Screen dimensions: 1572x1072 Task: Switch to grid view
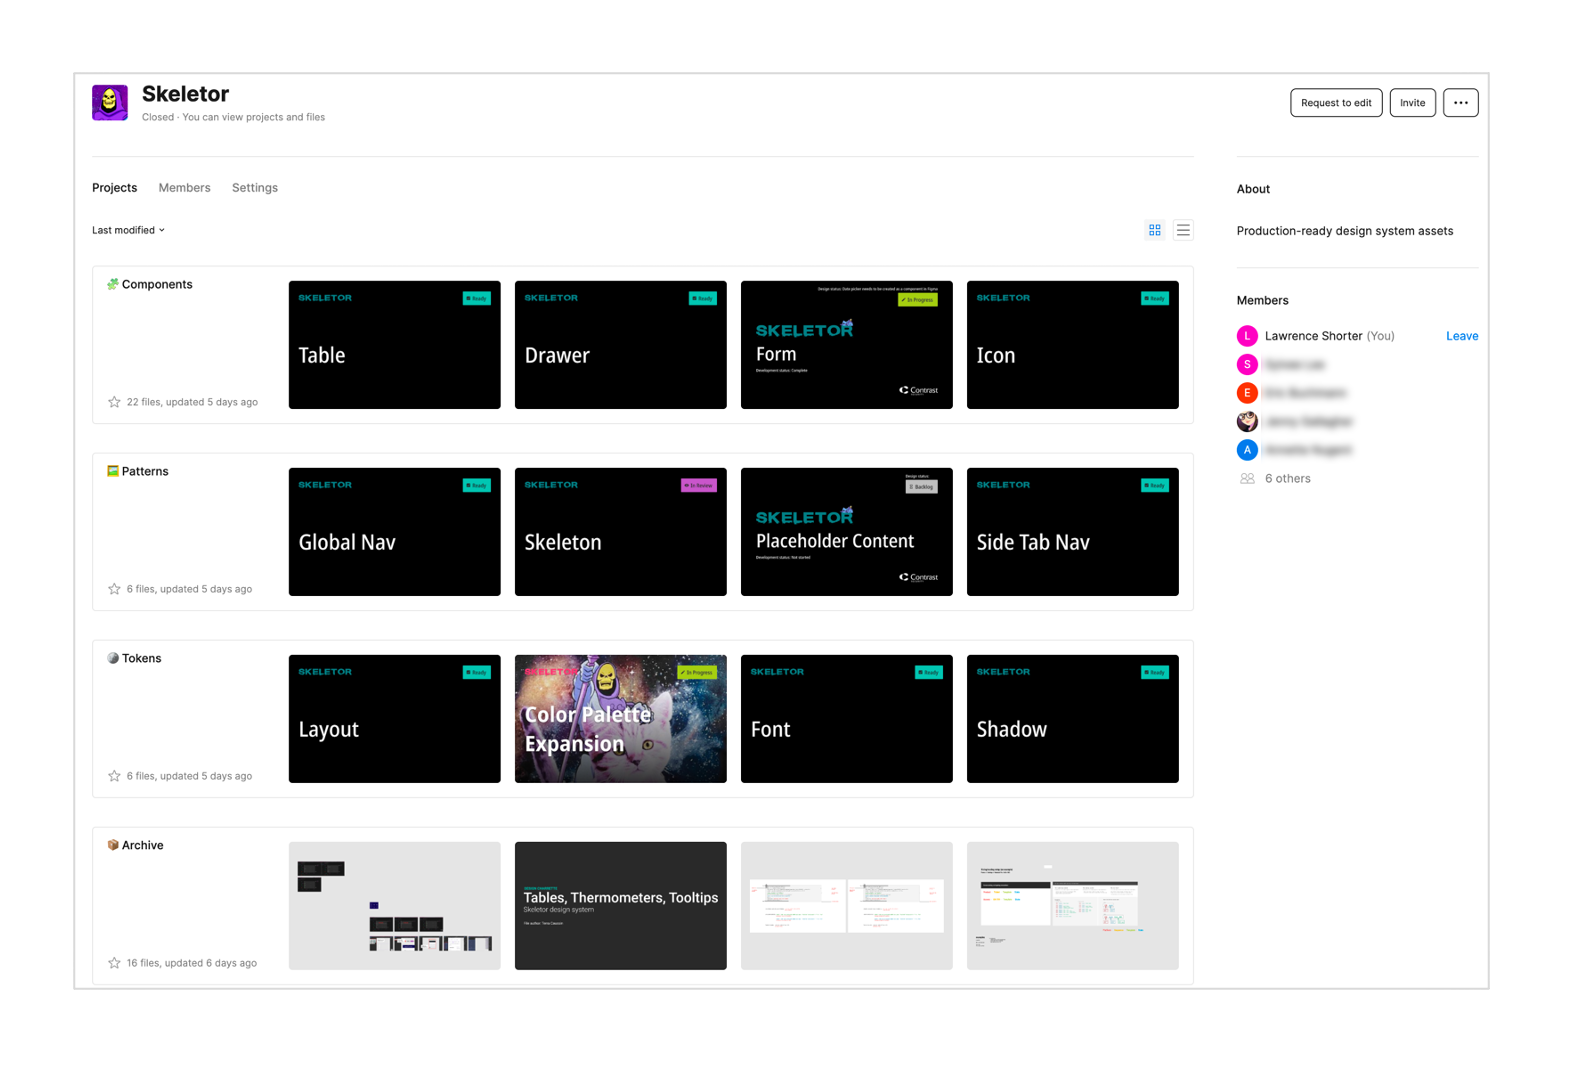pyautogui.click(x=1154, y=230)
